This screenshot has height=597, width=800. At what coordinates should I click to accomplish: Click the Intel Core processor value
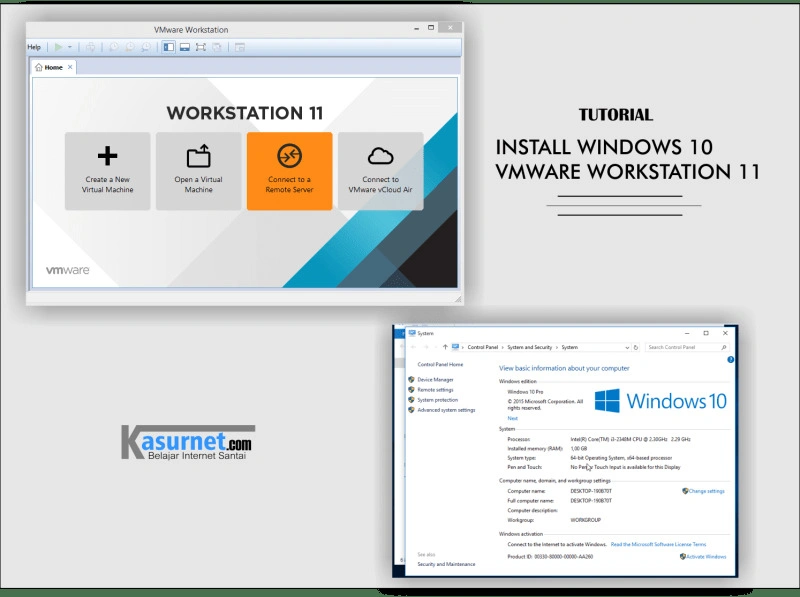630,439
